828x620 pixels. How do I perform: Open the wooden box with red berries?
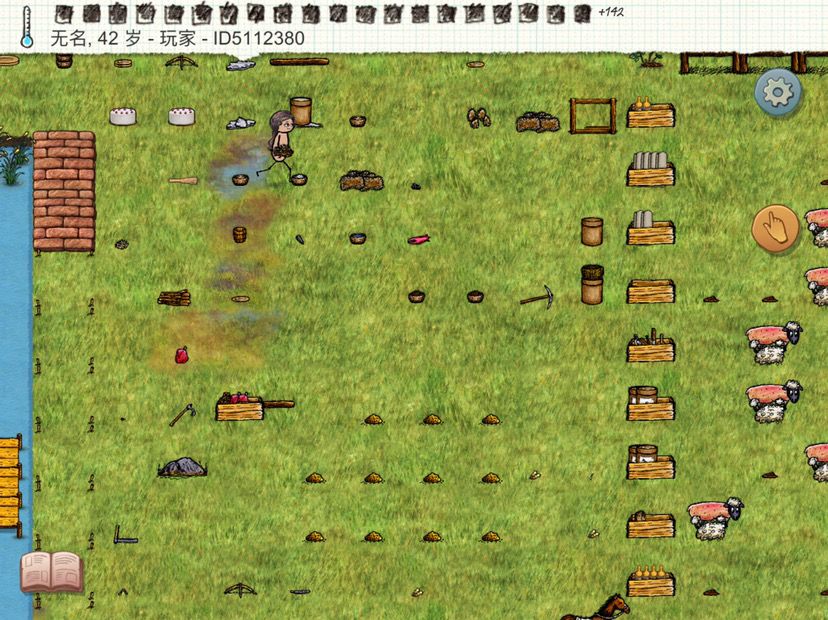[240, 407]
